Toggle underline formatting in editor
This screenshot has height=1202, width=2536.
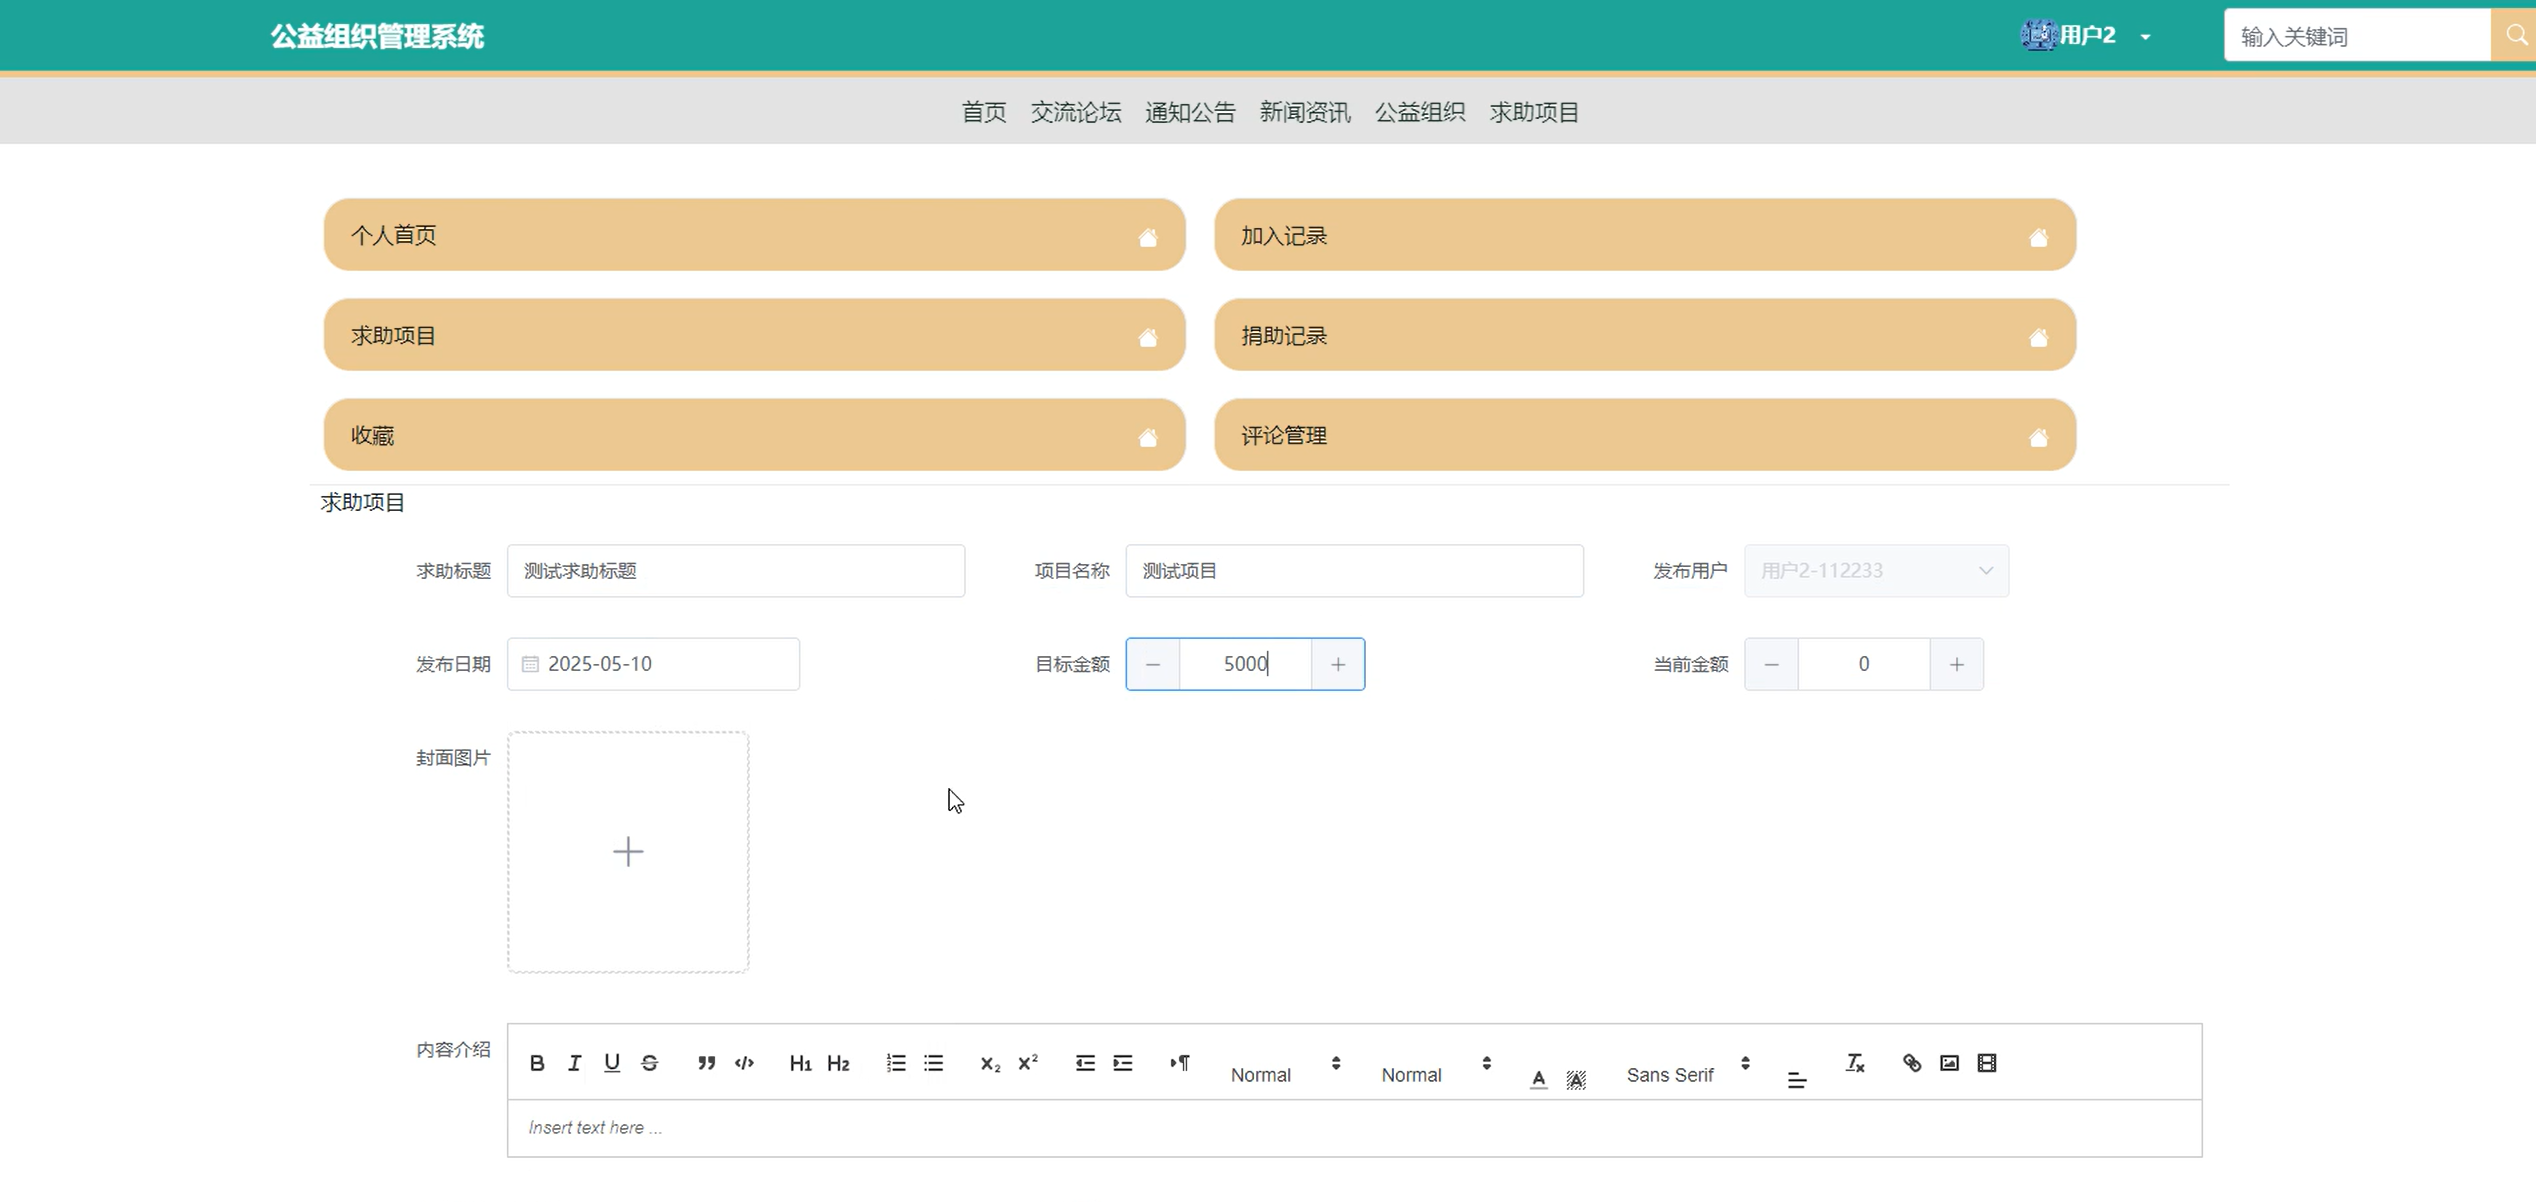coord(612,1063)
